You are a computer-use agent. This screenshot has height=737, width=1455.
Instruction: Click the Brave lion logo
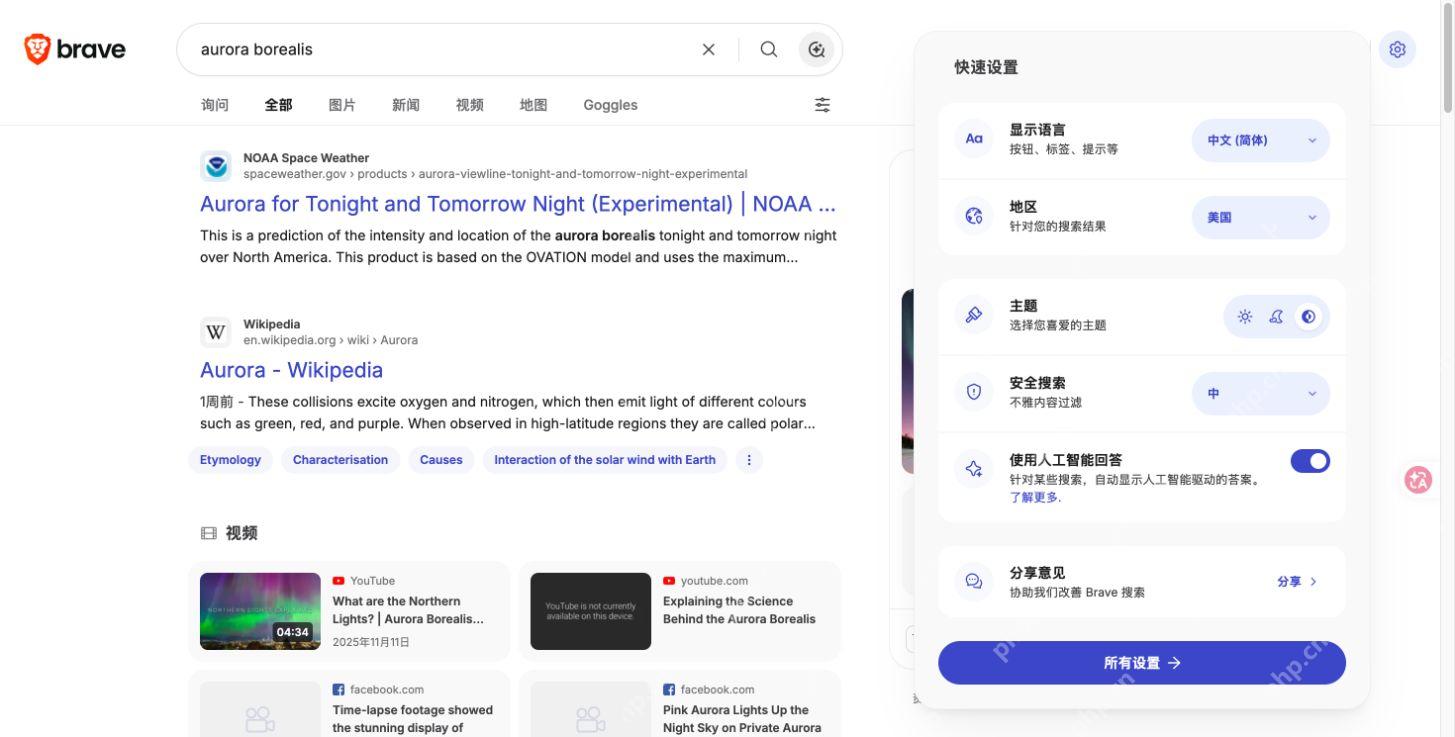tap(37, 49)
